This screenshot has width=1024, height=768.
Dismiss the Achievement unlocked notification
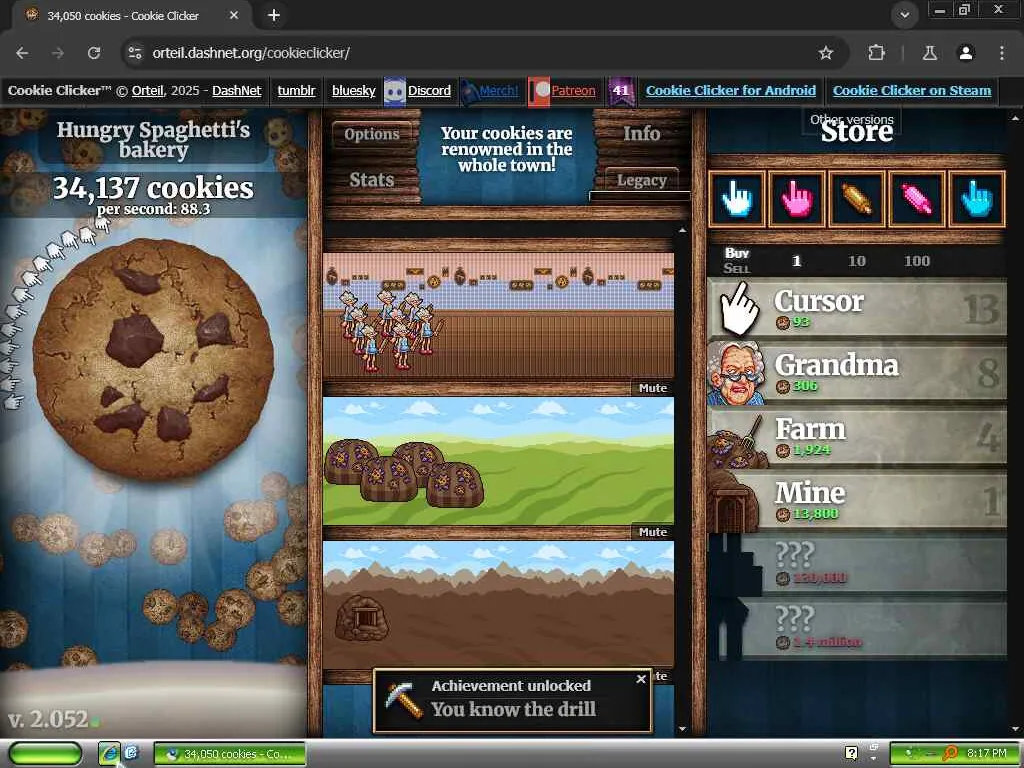click(641, 679)
